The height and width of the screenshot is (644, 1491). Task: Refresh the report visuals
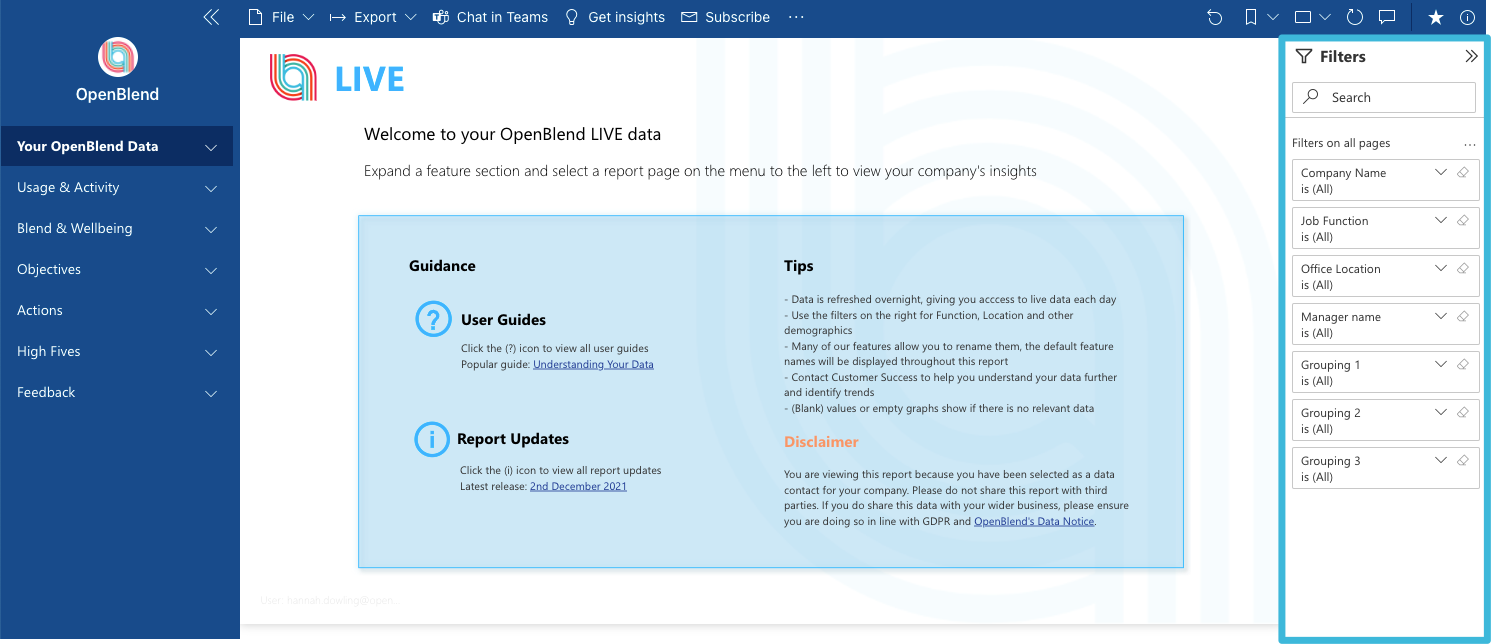point(1355,17)
